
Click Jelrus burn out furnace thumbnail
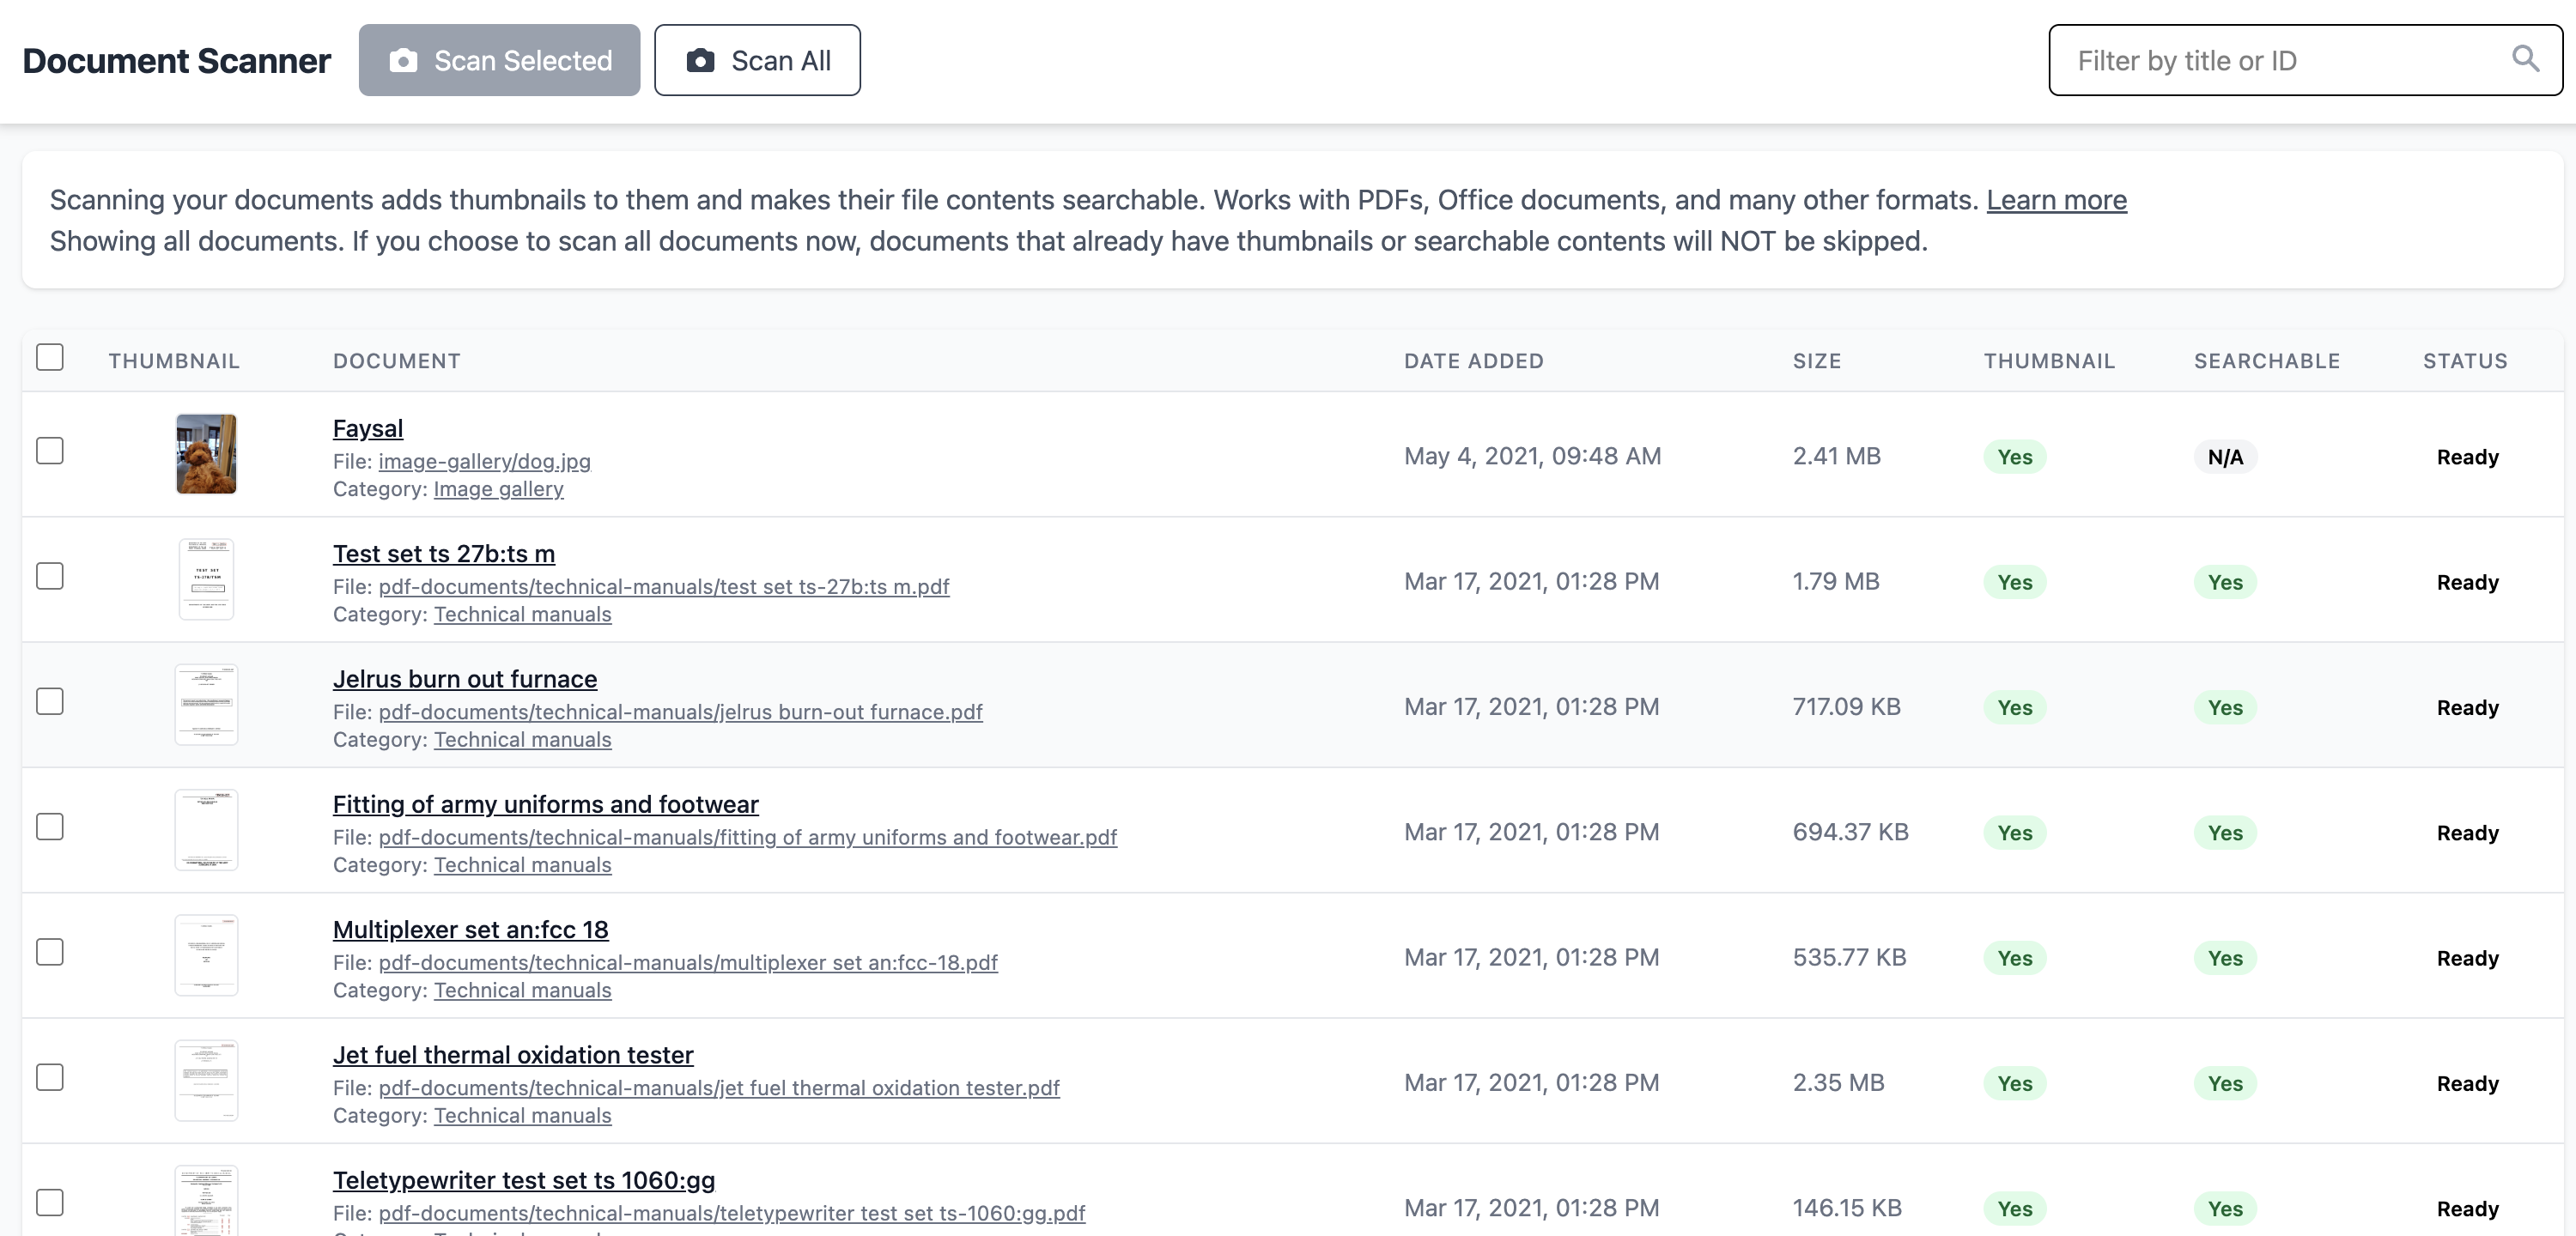[x=206, y=704]
